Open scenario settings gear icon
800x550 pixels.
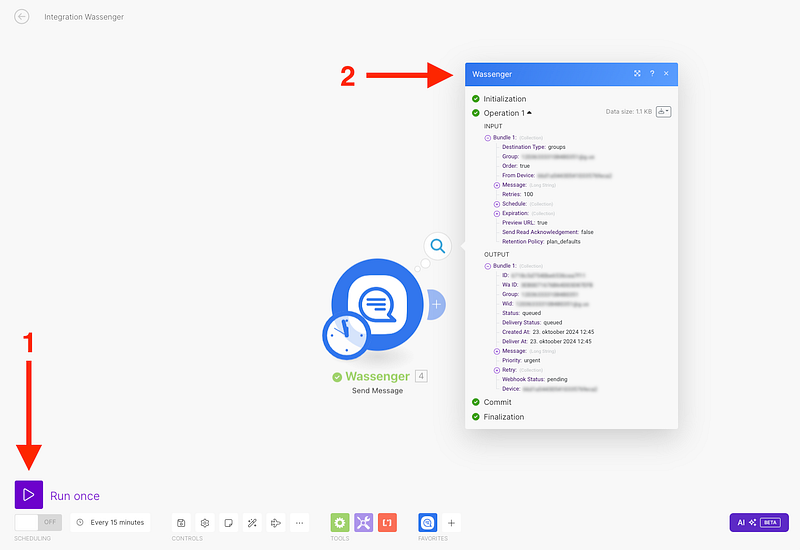(x=205, y=522)
